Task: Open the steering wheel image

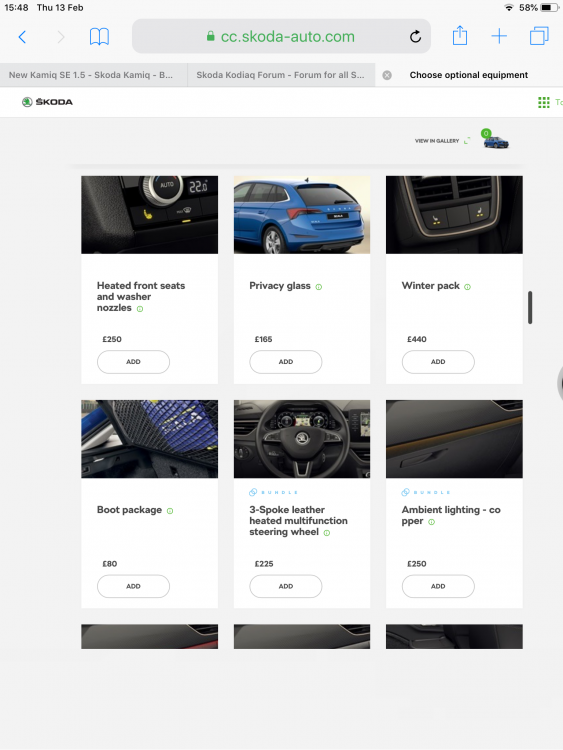Action: [302, 439]
